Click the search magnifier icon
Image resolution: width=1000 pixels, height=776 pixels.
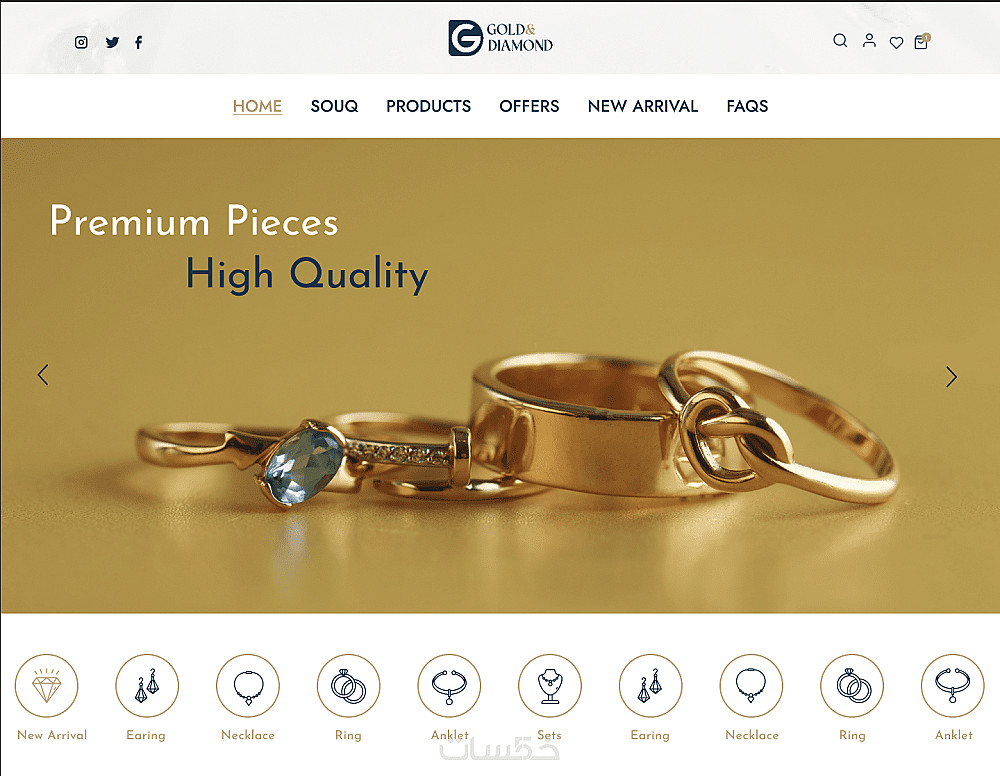(840, 41)
